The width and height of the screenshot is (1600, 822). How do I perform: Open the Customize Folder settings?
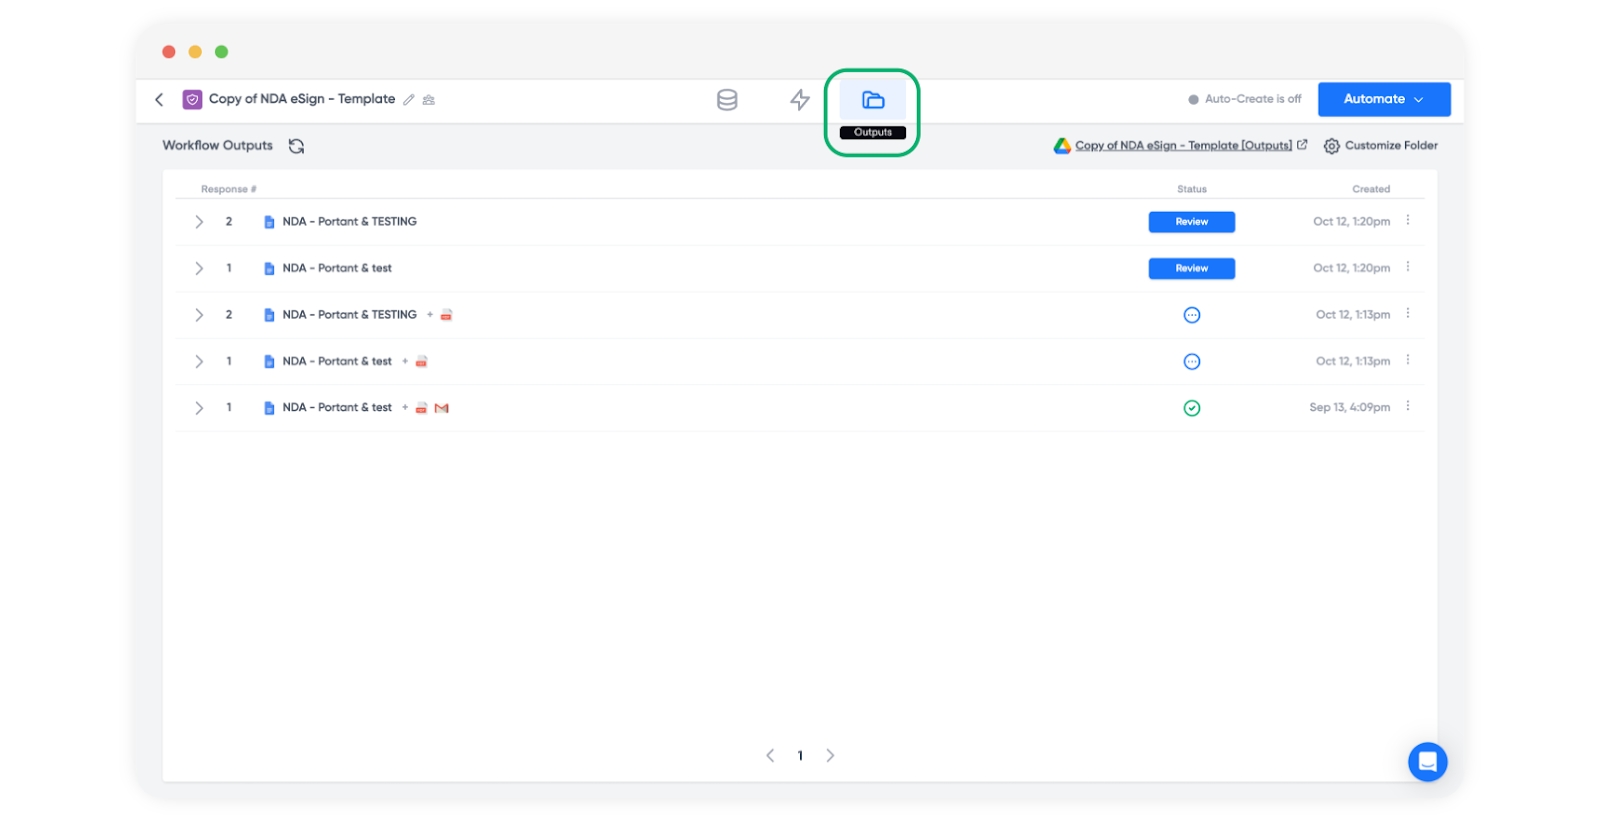click(1380, 146)
